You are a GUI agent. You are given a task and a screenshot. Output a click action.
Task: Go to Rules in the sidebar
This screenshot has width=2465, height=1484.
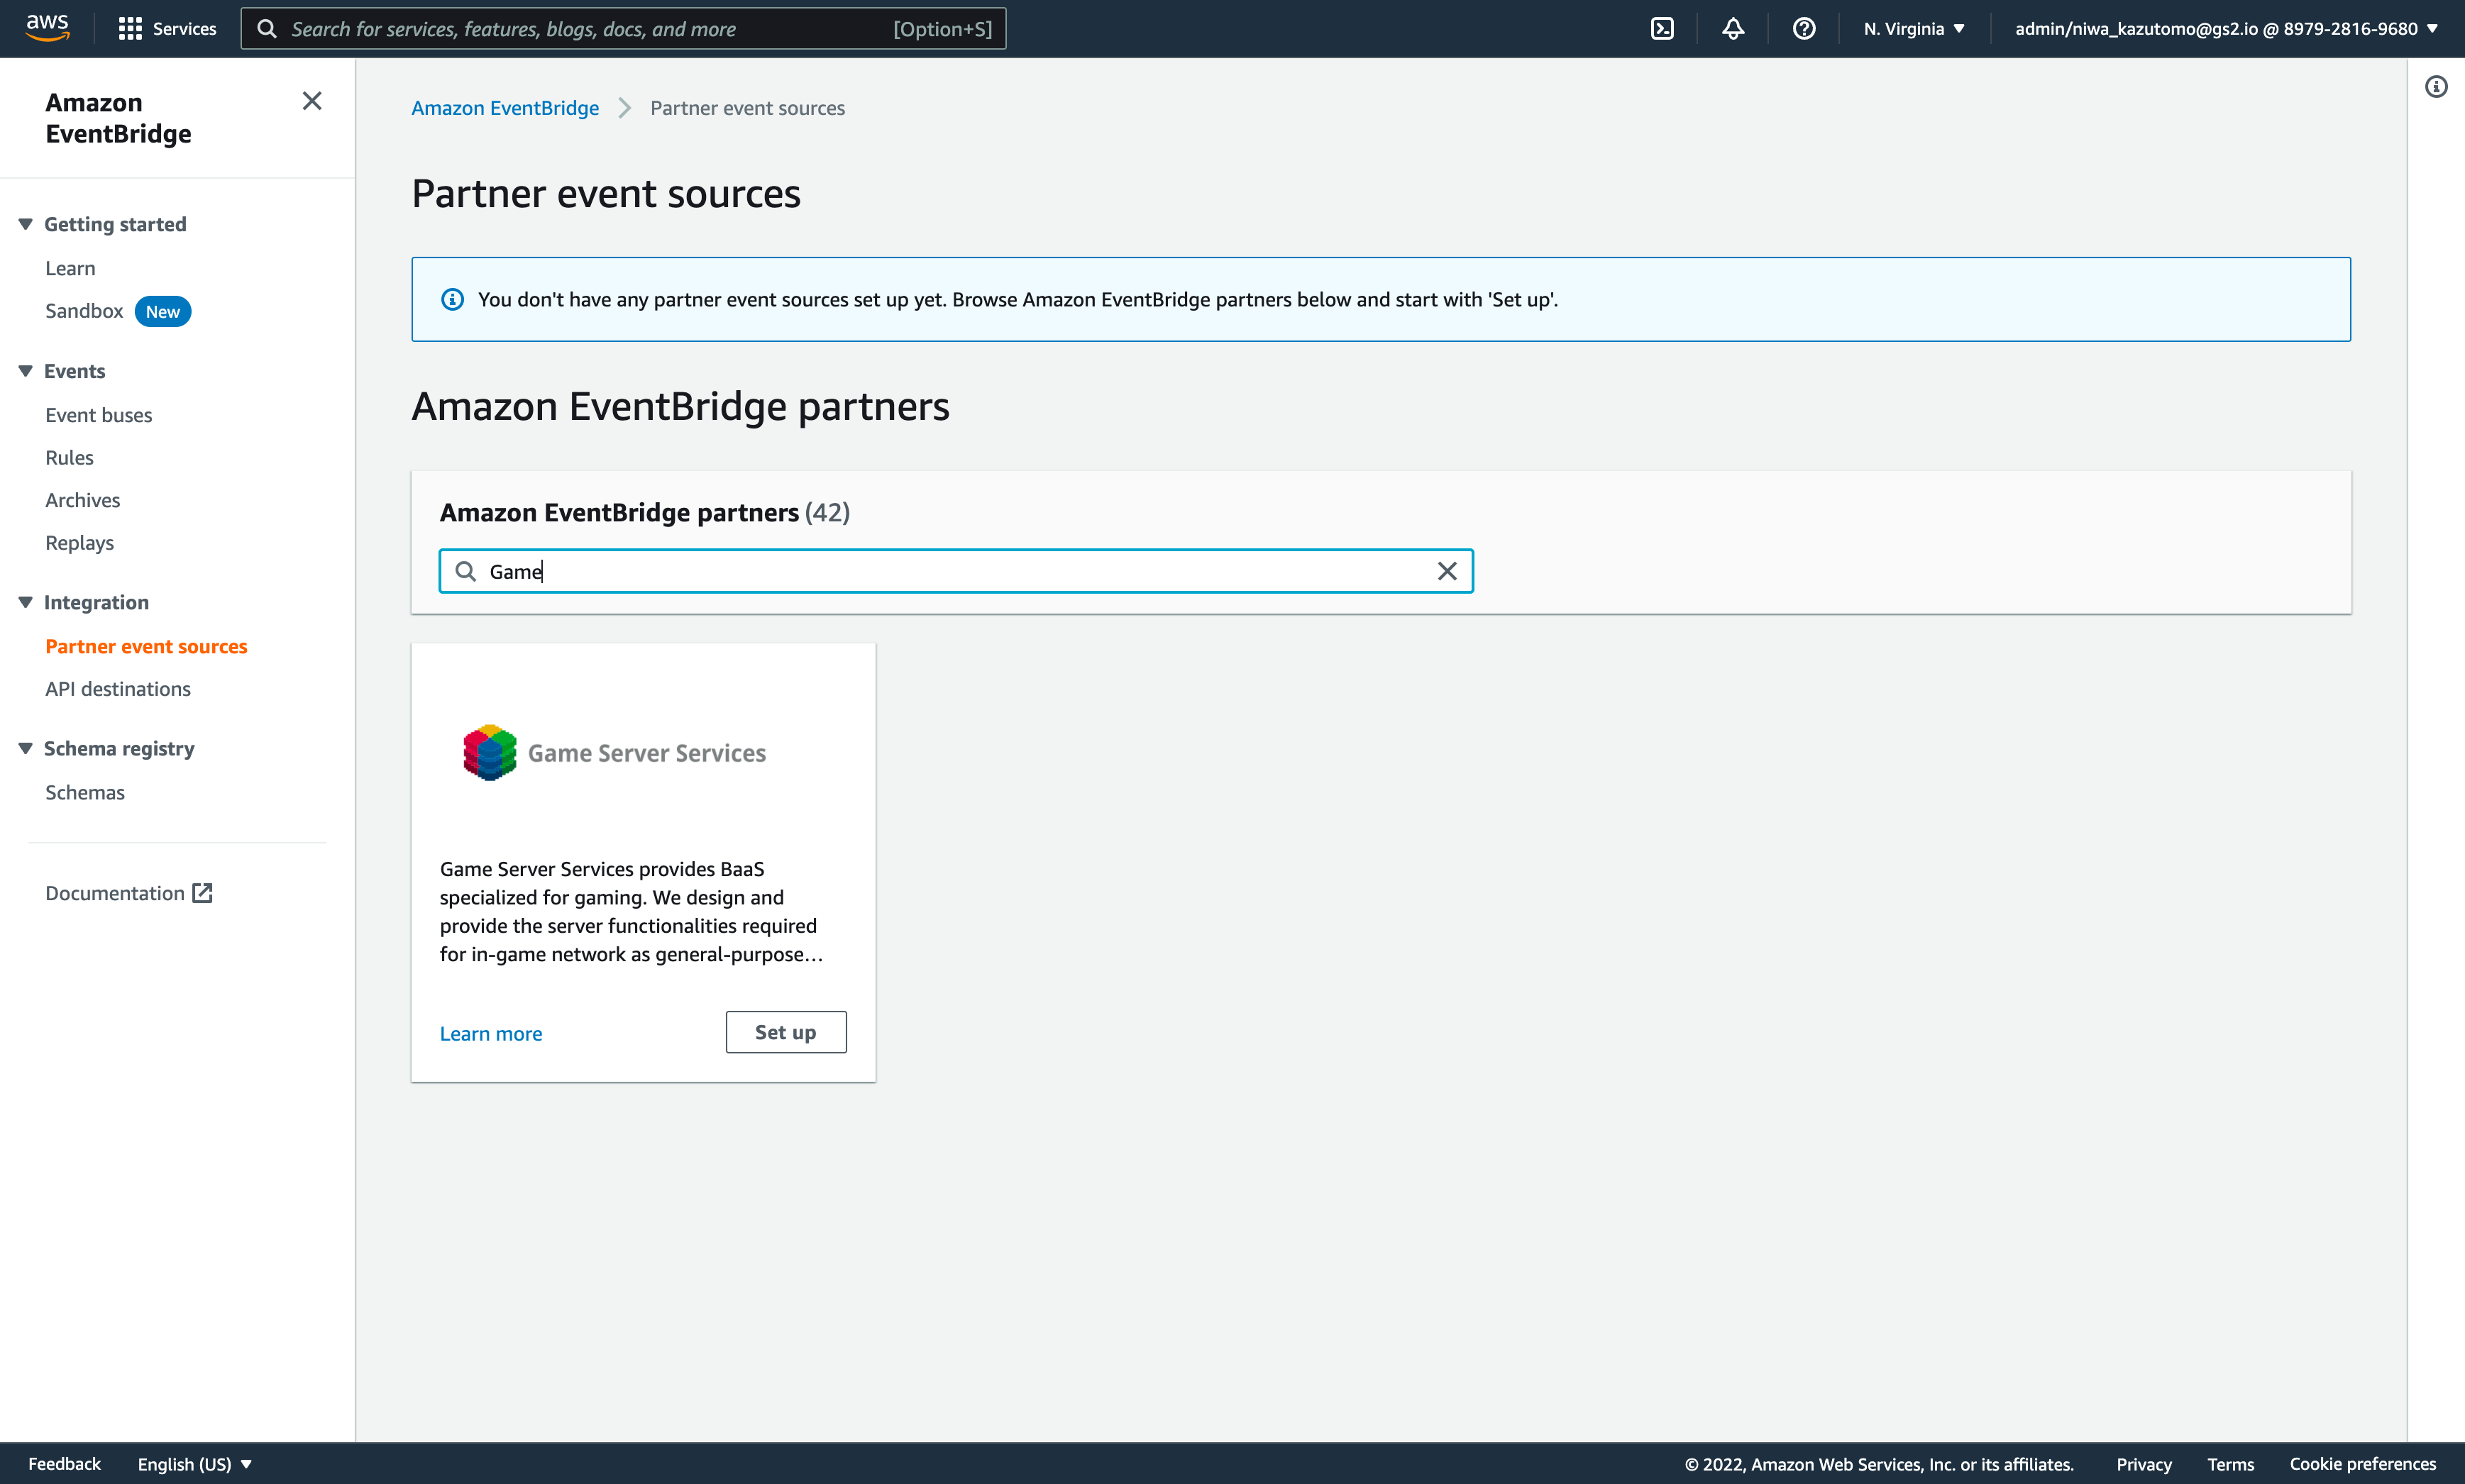[x=69, y=458]
